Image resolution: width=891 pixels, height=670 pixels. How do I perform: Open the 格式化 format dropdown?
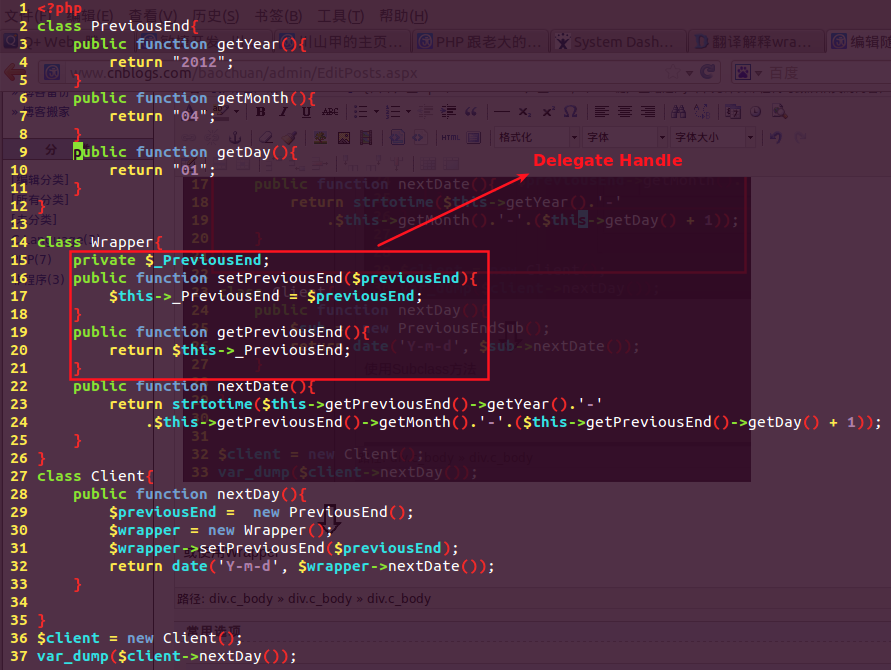[537, 137]
